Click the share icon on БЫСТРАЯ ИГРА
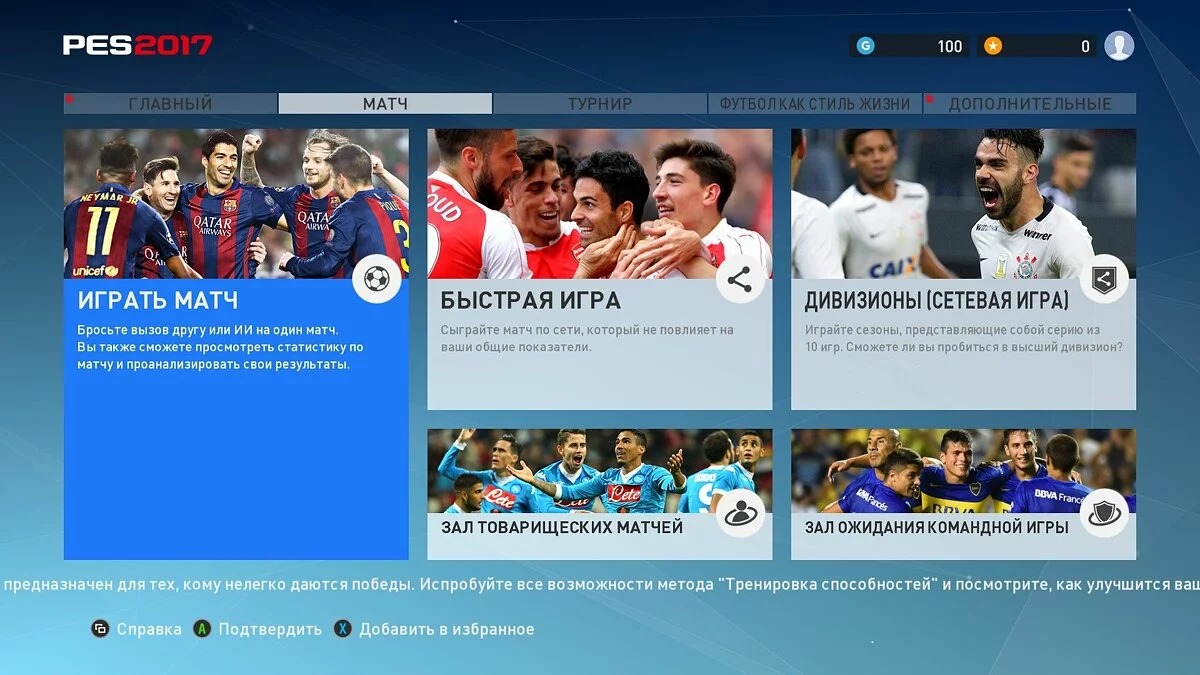Screen dimensions: 1200x675 click(740, 279)
